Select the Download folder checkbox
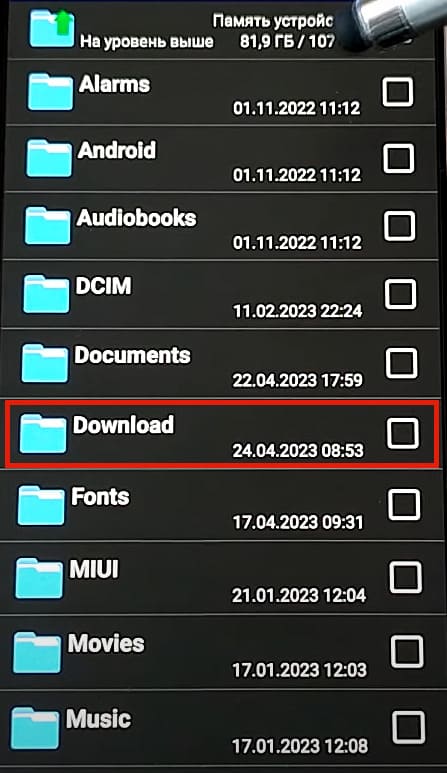Image resolution: width=447 pixels, height=773 pixels. point(403,434)
